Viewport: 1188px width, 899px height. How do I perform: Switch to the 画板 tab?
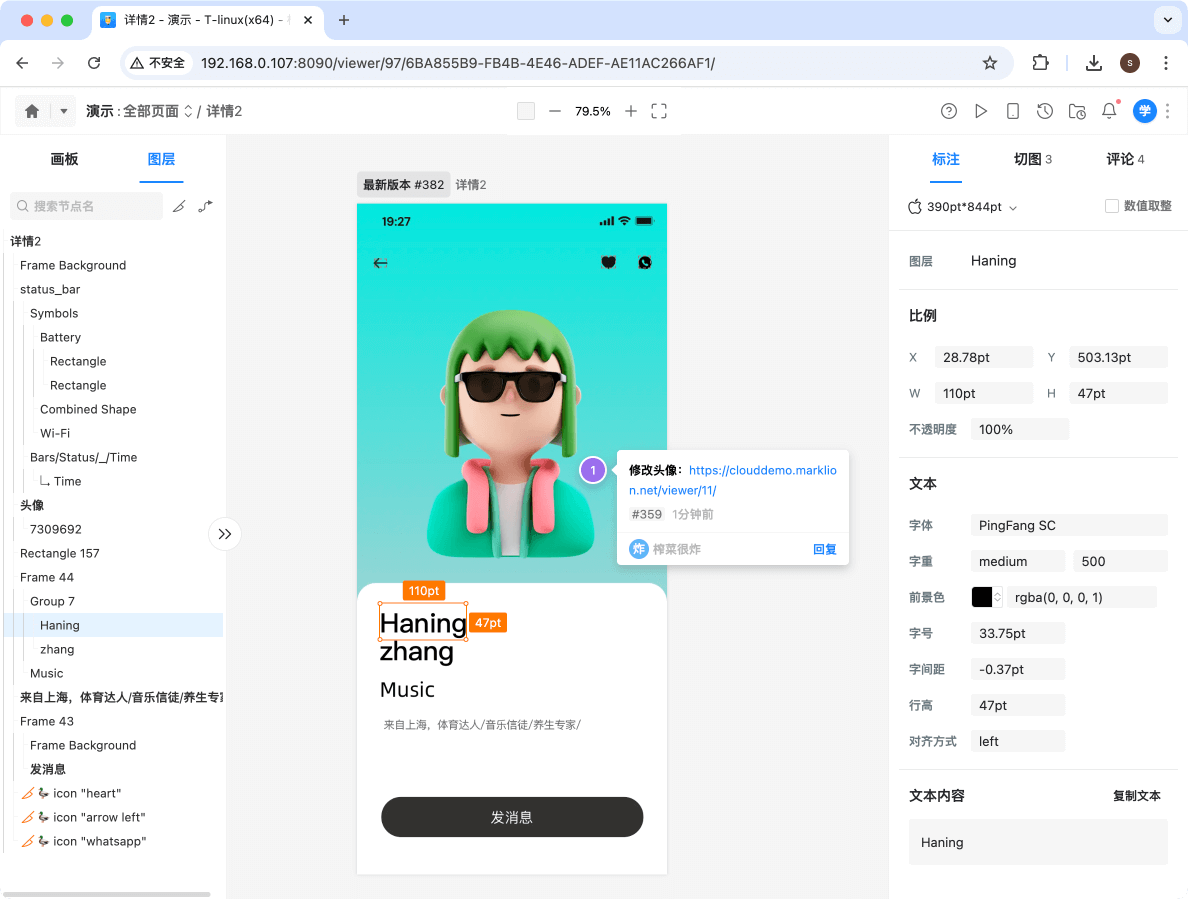click(x=64, y=159)
